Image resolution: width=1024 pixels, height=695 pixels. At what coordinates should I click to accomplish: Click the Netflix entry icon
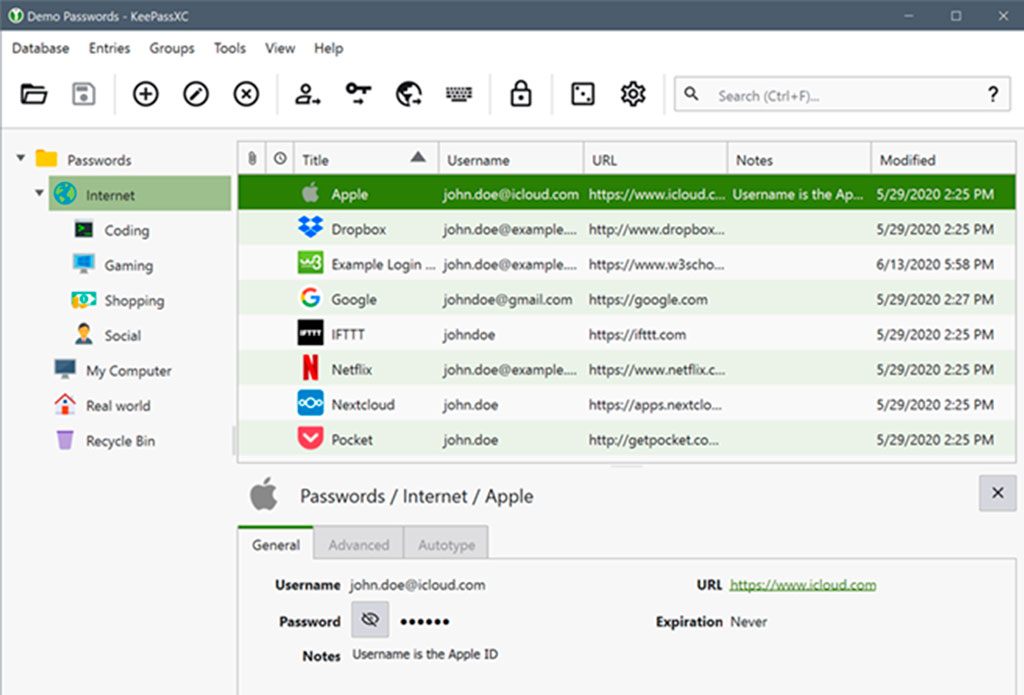tap(310, 368)
